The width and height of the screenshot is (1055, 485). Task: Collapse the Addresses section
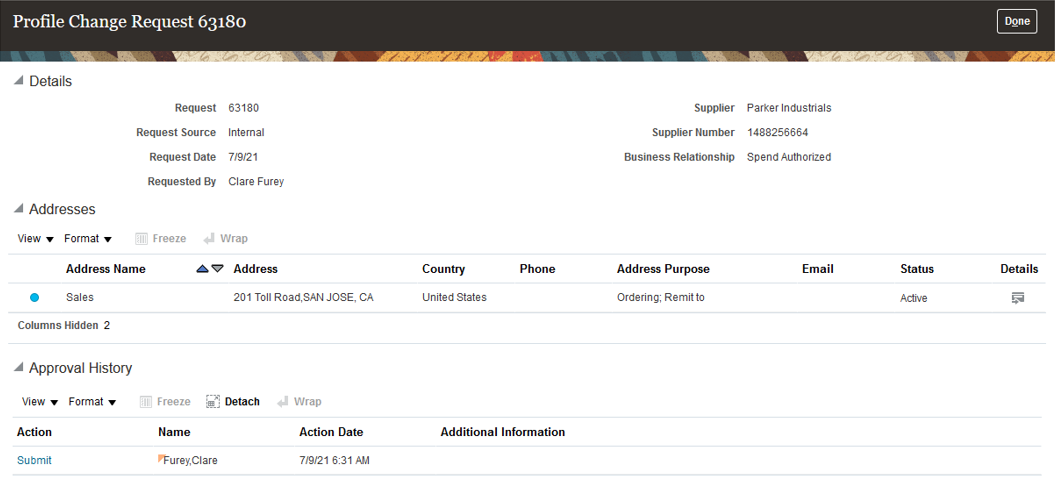[19, 209]
